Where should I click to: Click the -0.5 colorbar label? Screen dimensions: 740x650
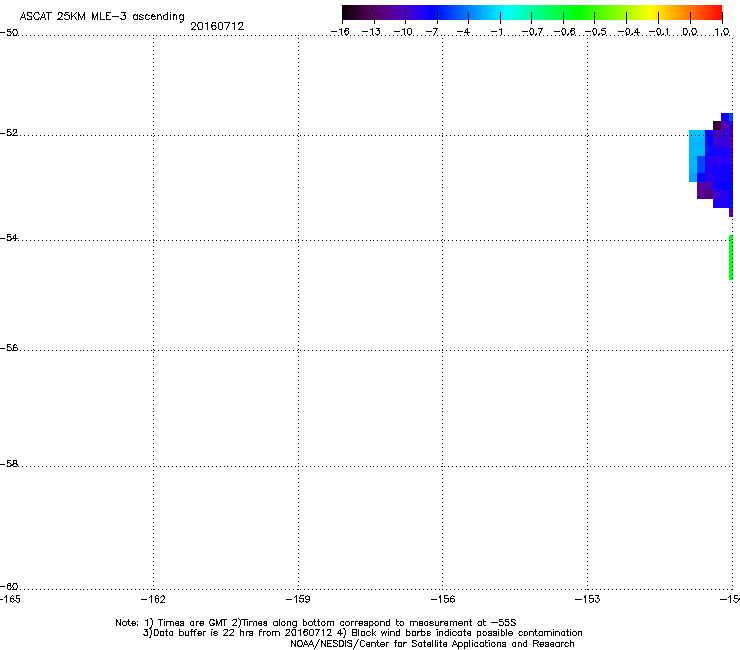click(x=596, y=32)
